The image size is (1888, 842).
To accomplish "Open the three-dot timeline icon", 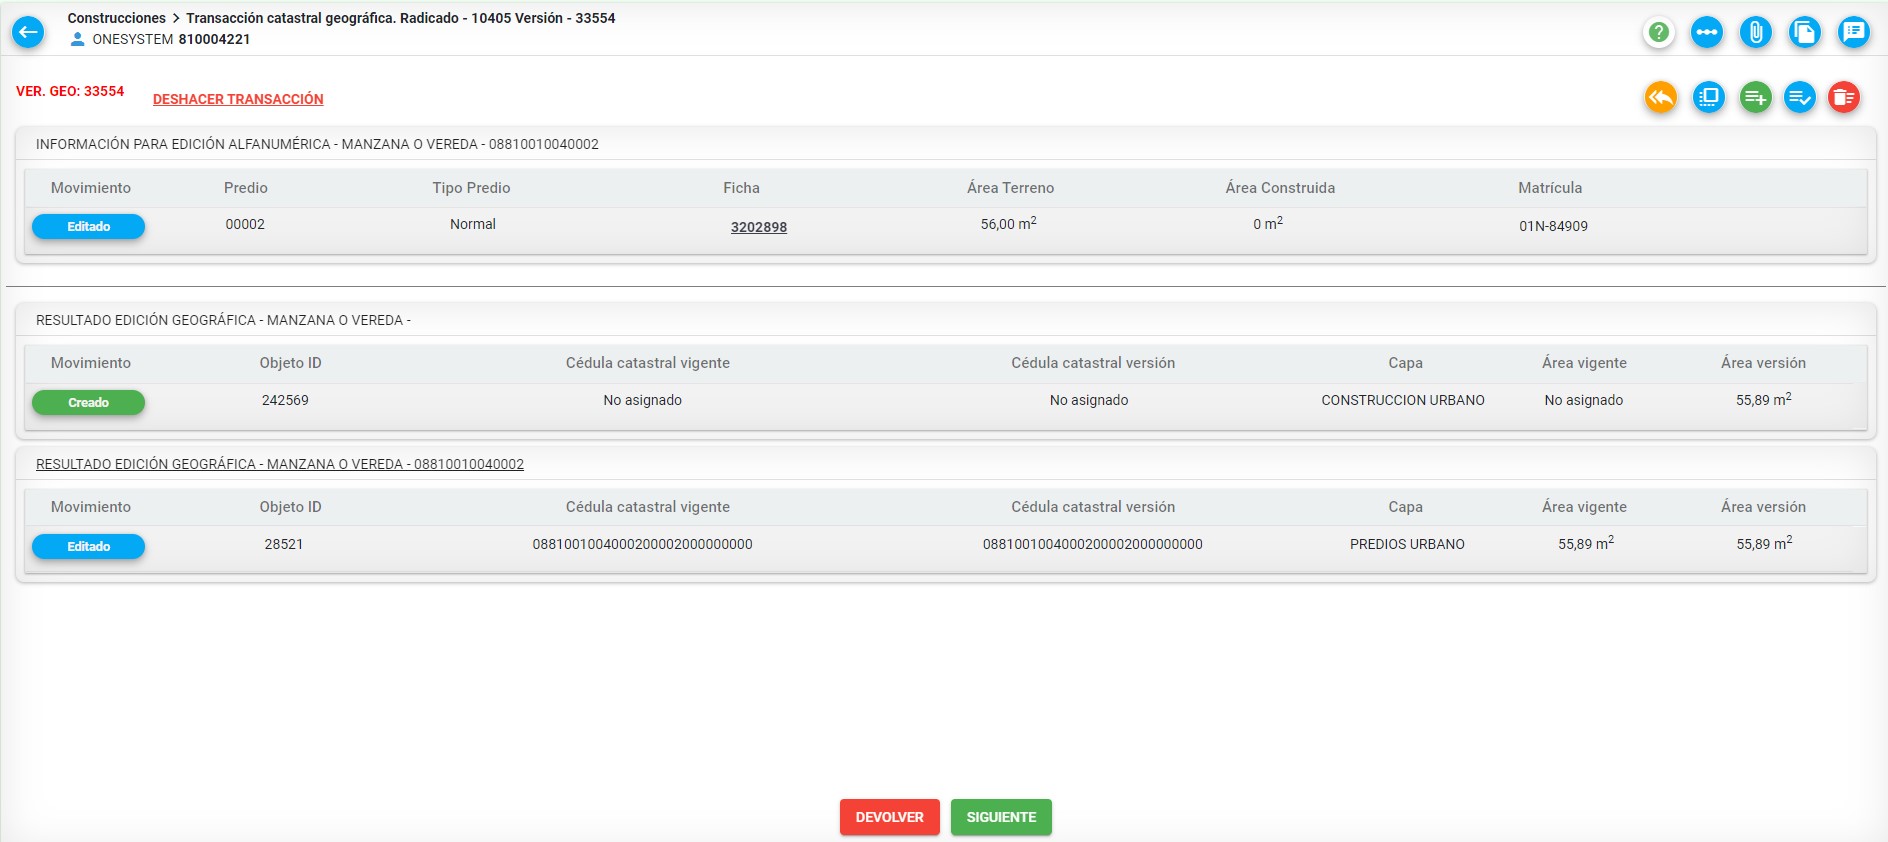I will coord(1707,32).
